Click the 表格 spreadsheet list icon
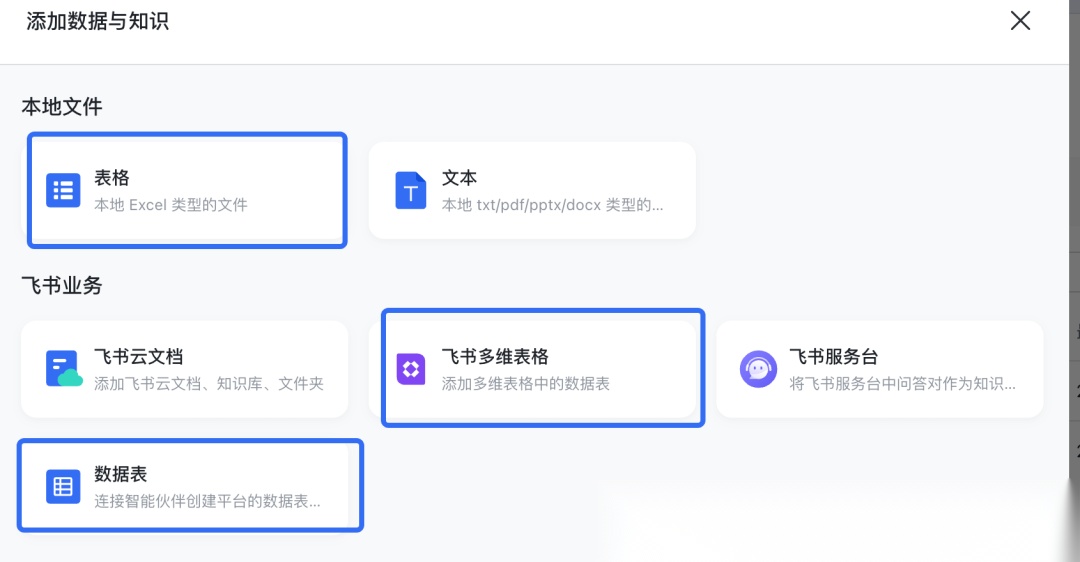 point(63,190)
